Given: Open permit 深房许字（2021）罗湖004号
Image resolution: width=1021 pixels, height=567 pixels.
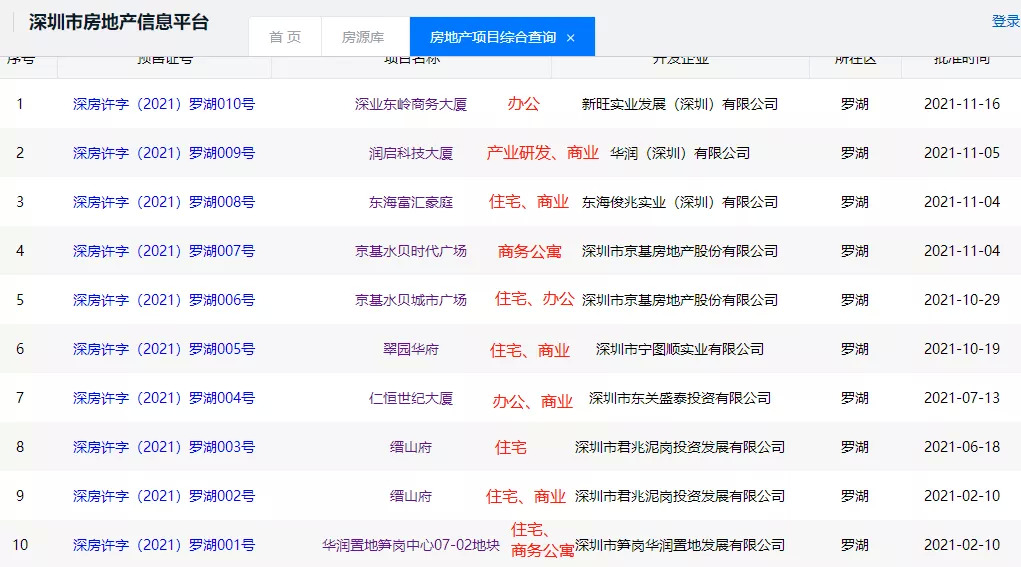Looking at the screenshot, I should click(164, 398).
